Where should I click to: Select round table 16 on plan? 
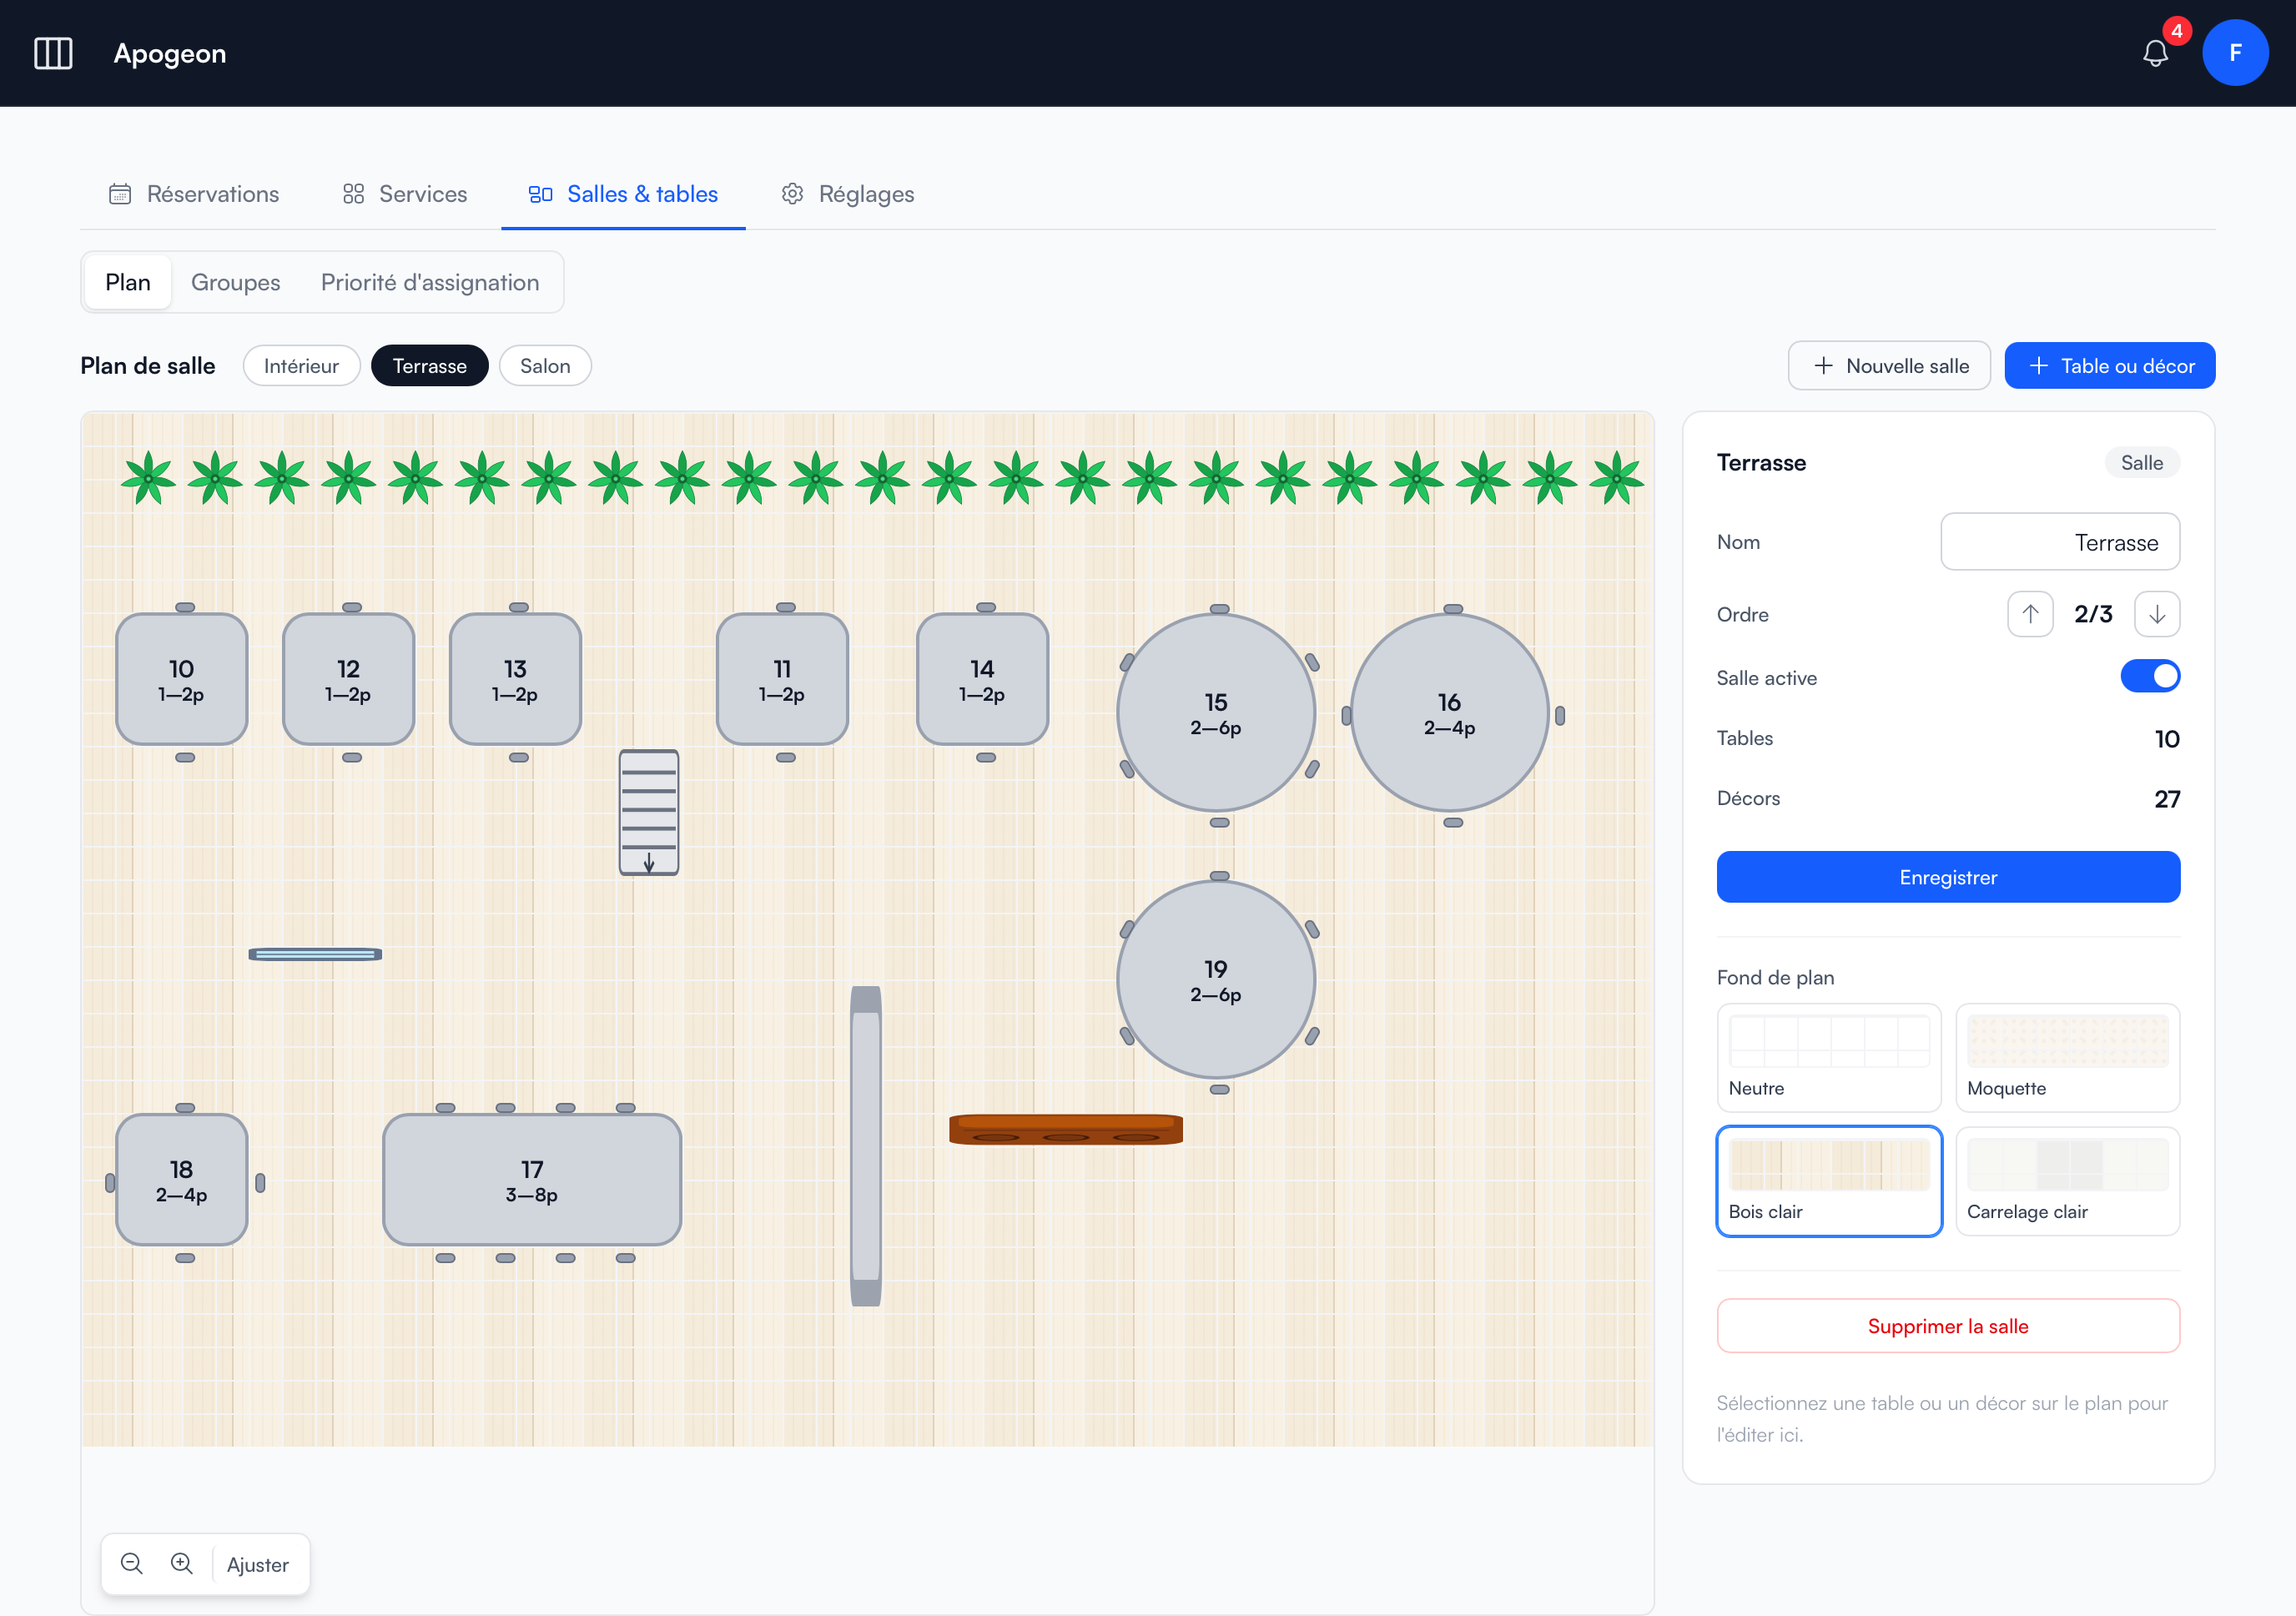[x=1449, y=713]
